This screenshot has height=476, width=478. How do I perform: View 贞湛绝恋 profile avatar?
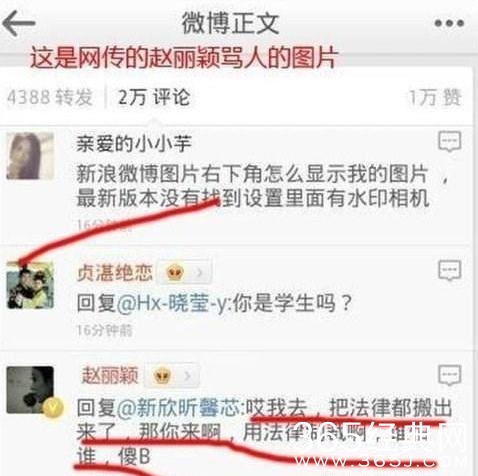pyautogui.click(x=30, y=285)
